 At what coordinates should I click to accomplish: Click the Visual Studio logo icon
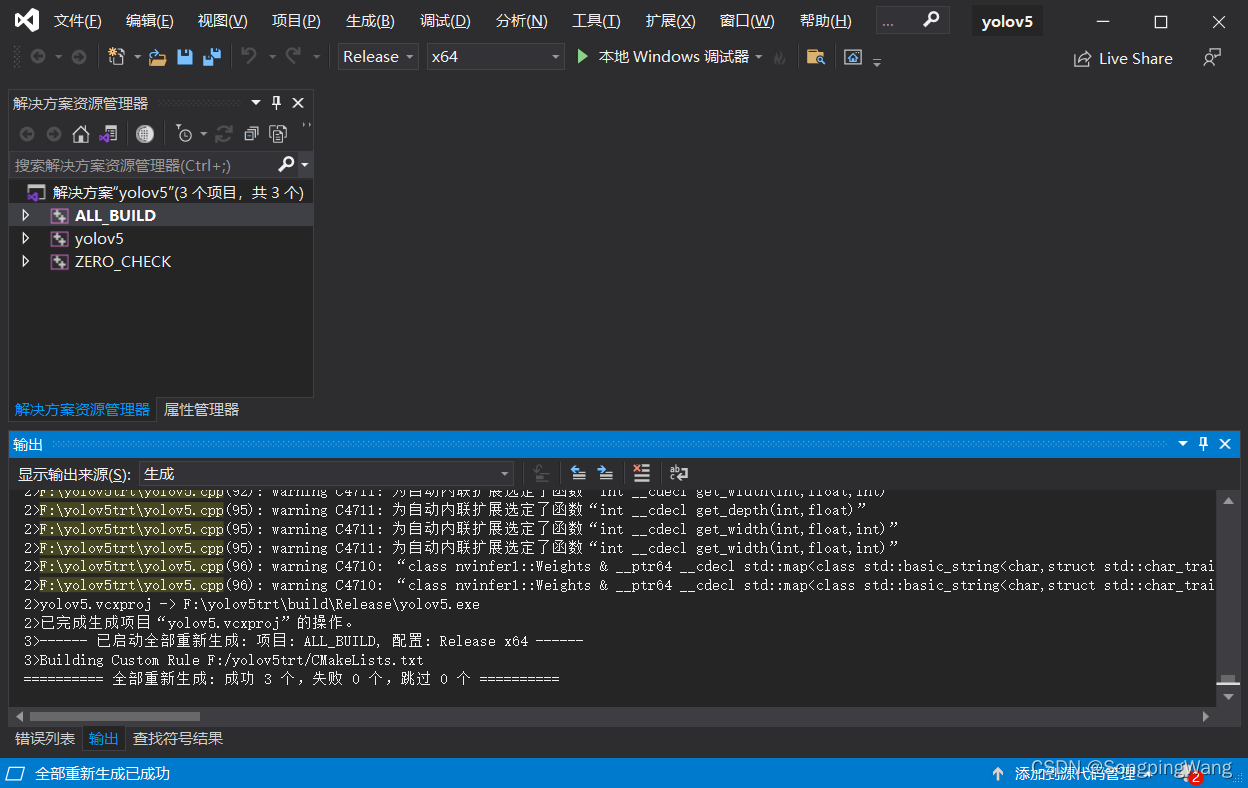click(26, 20)
